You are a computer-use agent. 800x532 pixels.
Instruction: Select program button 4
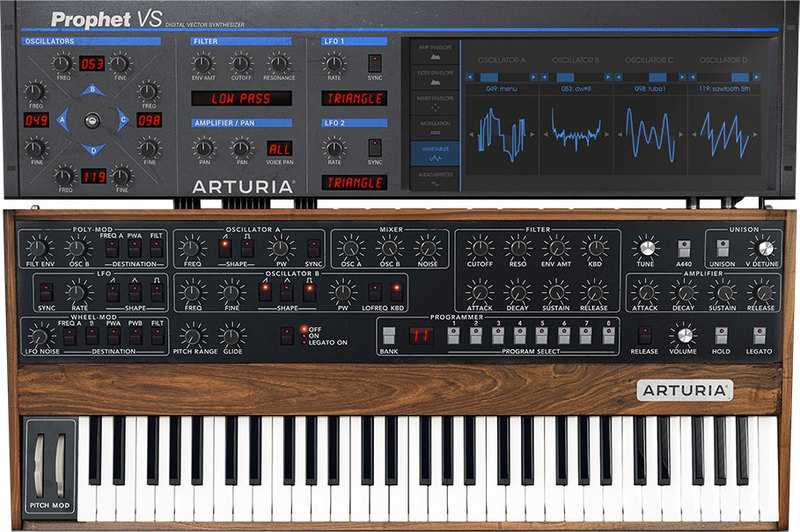click(x=520, y=336)
